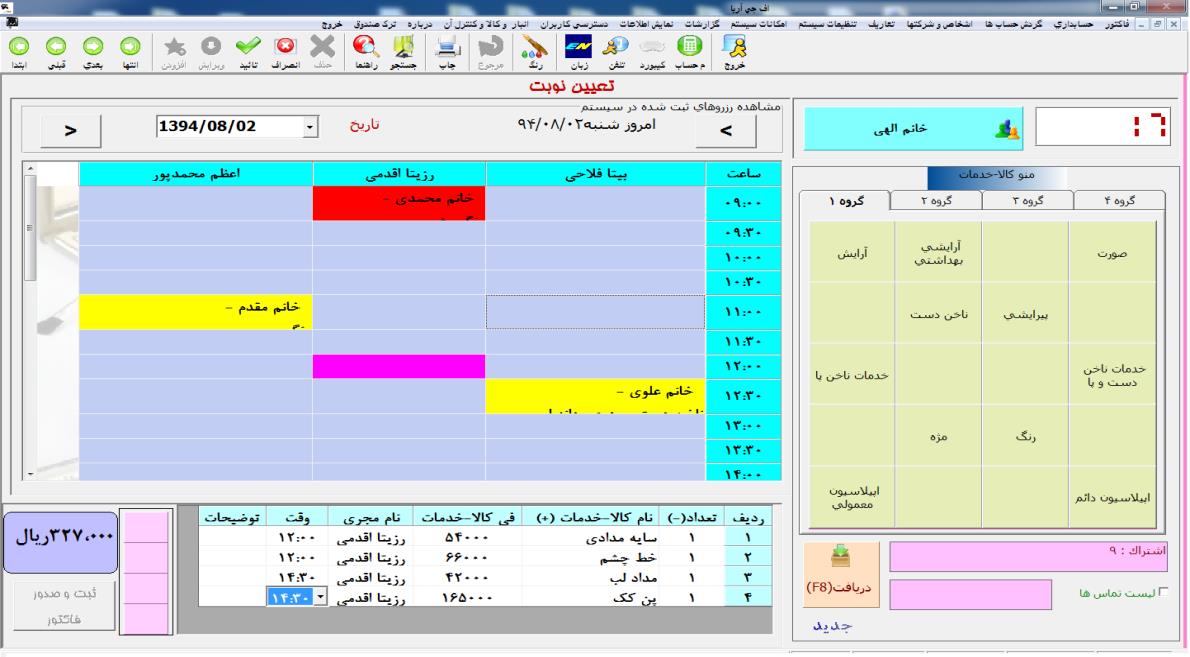The image size is (1190, 657).
Task: Open the date dropdown 1394/08/02
Action: tap(310, 127)
